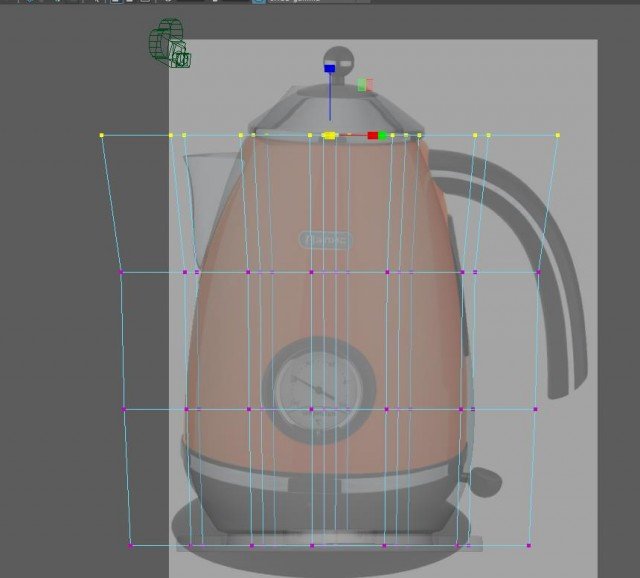Click the green Y-axis gizmo handle
640x578 pixels.
coord(383,135)
